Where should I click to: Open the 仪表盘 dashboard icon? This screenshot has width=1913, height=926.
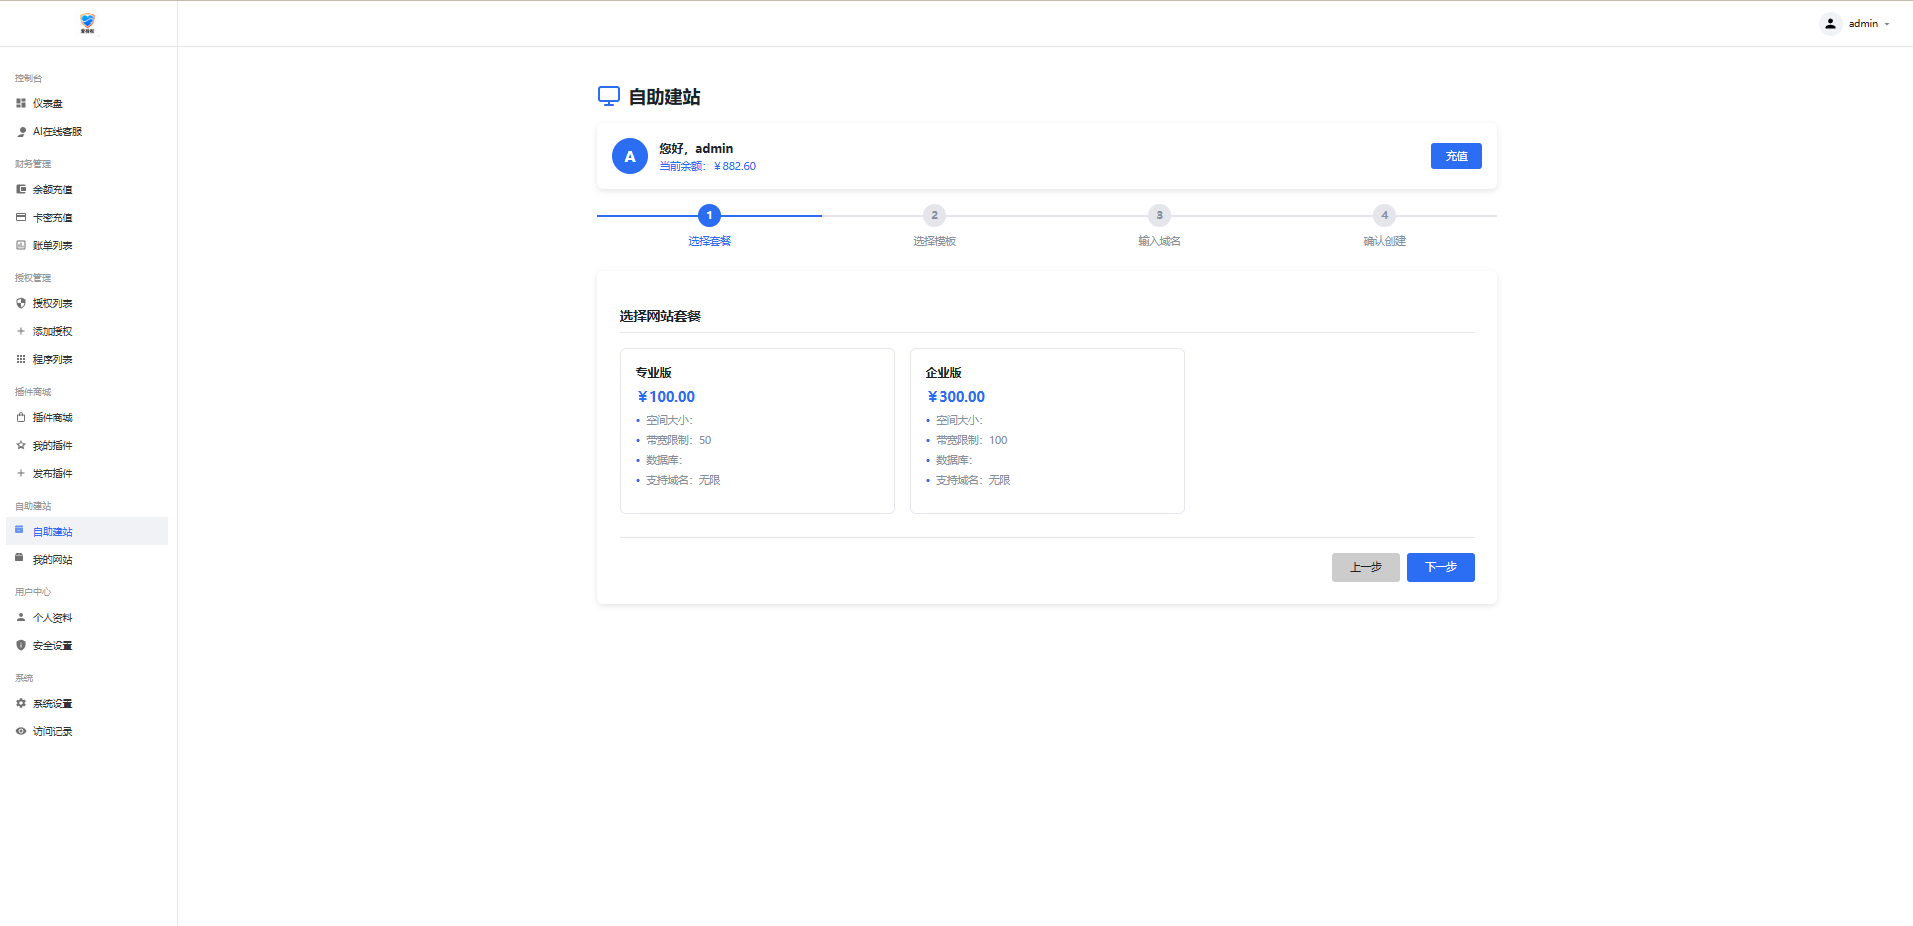21,103
